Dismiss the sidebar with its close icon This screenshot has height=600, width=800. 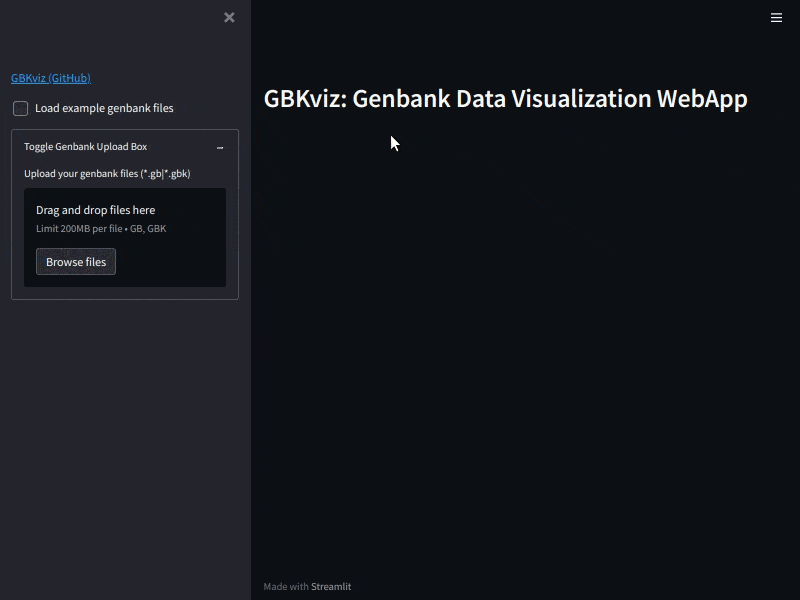(229, 17)
